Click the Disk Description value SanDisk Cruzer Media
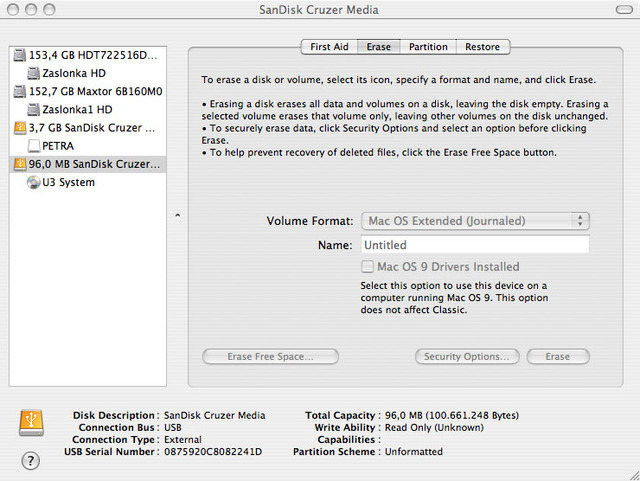Image resolution: width=640 pixels, height=481 pixels. coord(215,416)
